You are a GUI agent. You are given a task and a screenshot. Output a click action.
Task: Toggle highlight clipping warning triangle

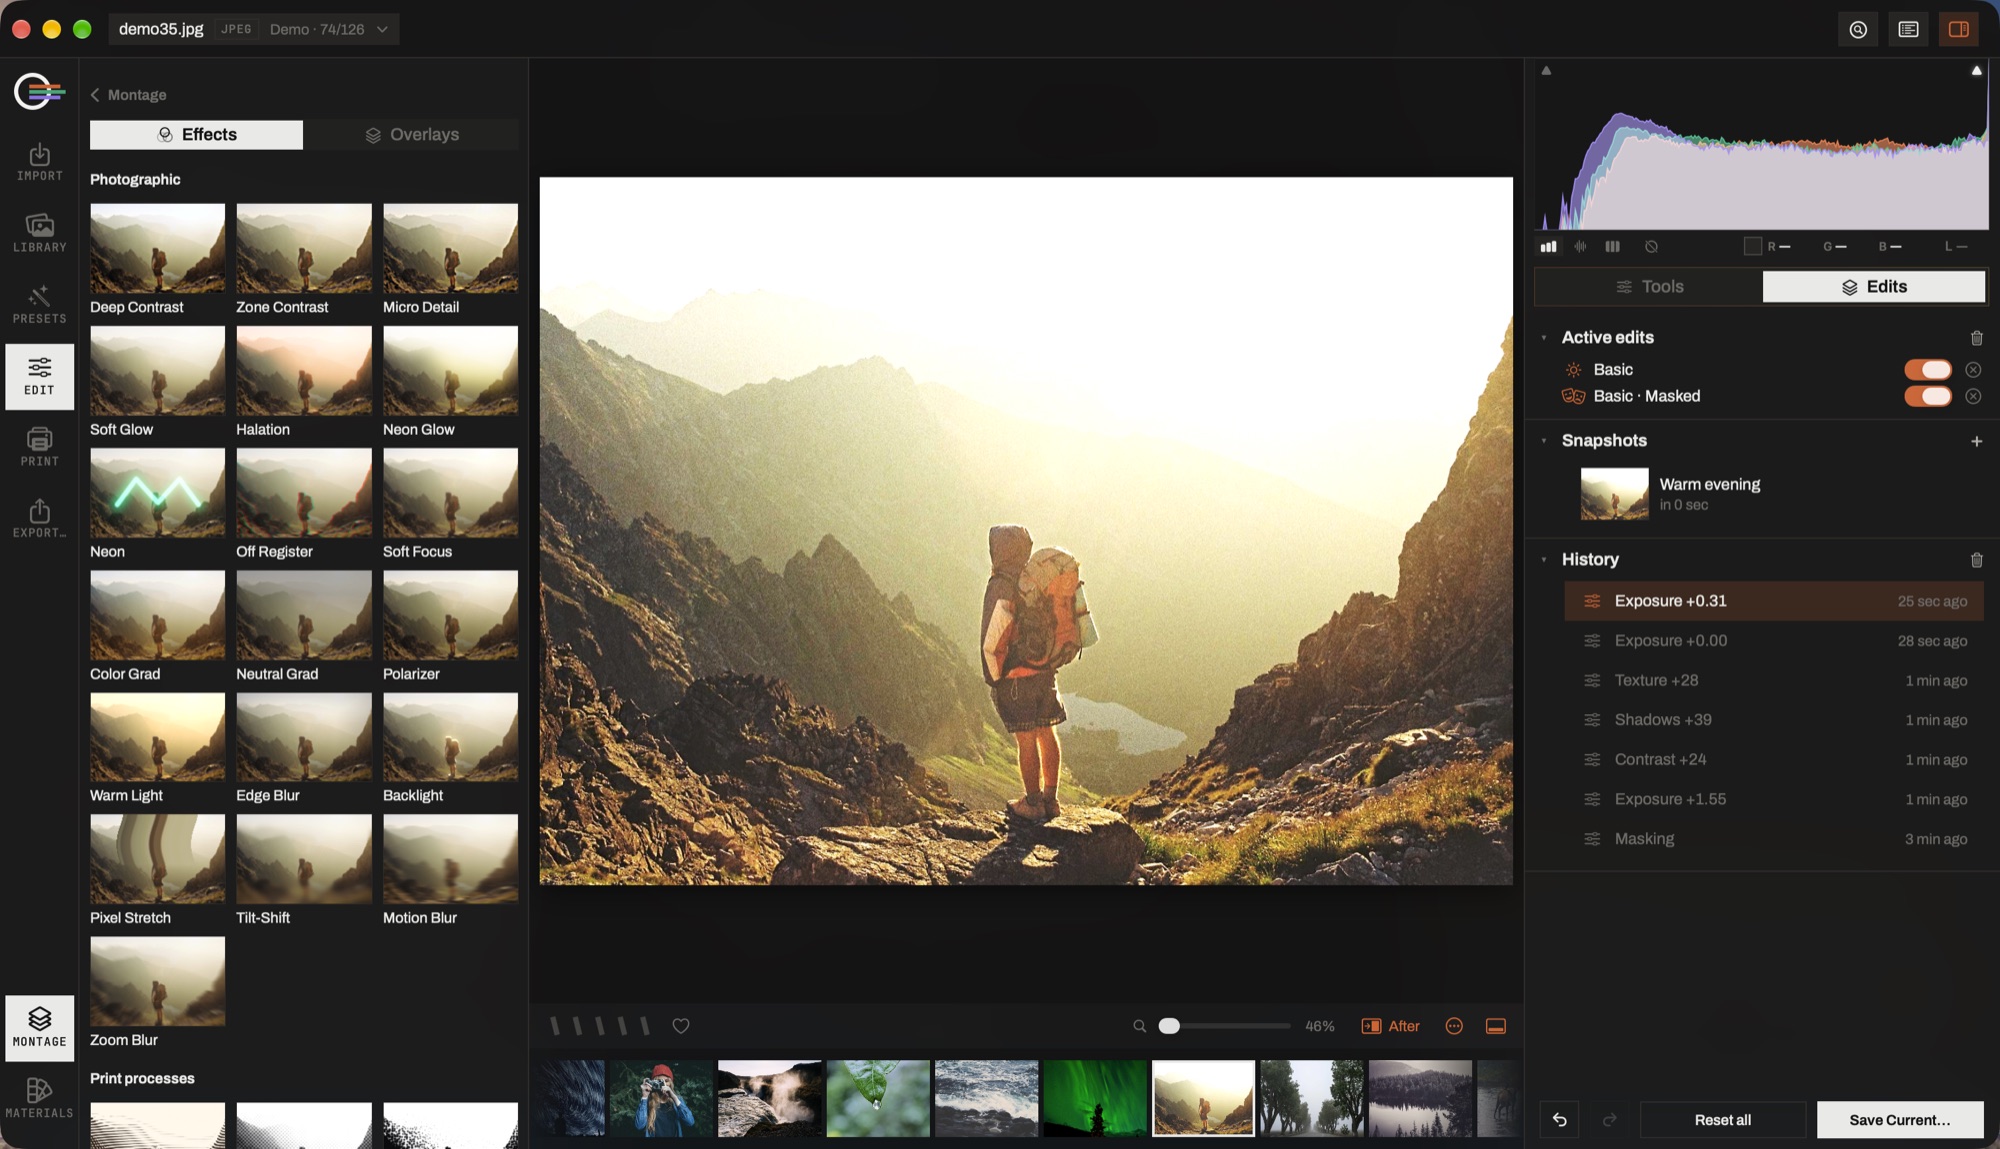pyautogui.click(x=1976, y=71)
